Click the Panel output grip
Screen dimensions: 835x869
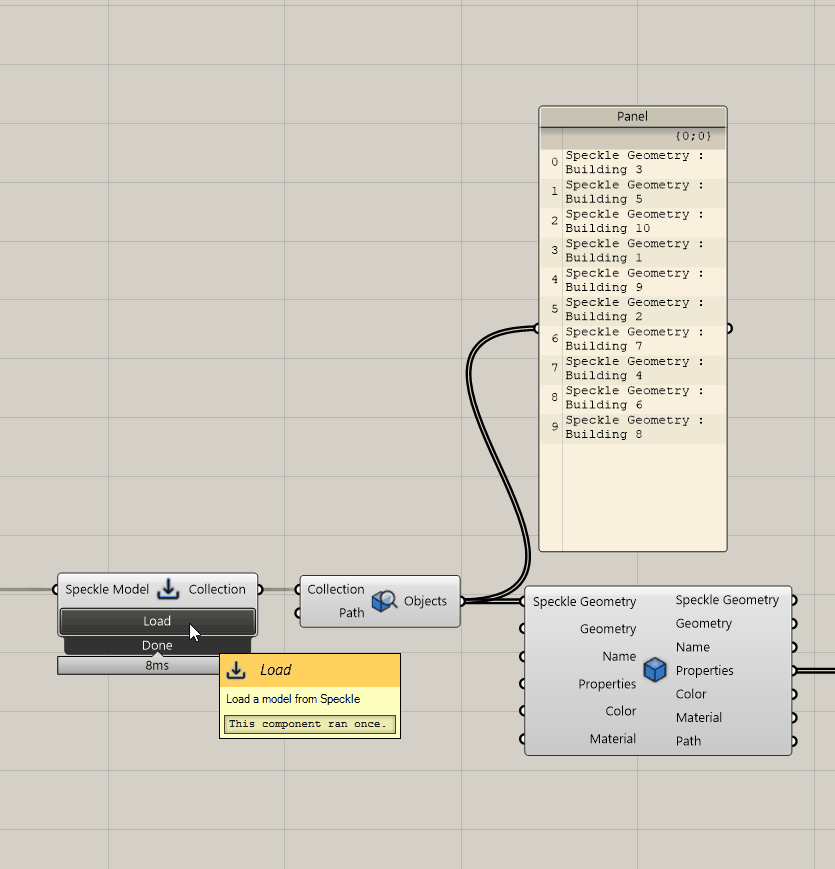[729, 329]
